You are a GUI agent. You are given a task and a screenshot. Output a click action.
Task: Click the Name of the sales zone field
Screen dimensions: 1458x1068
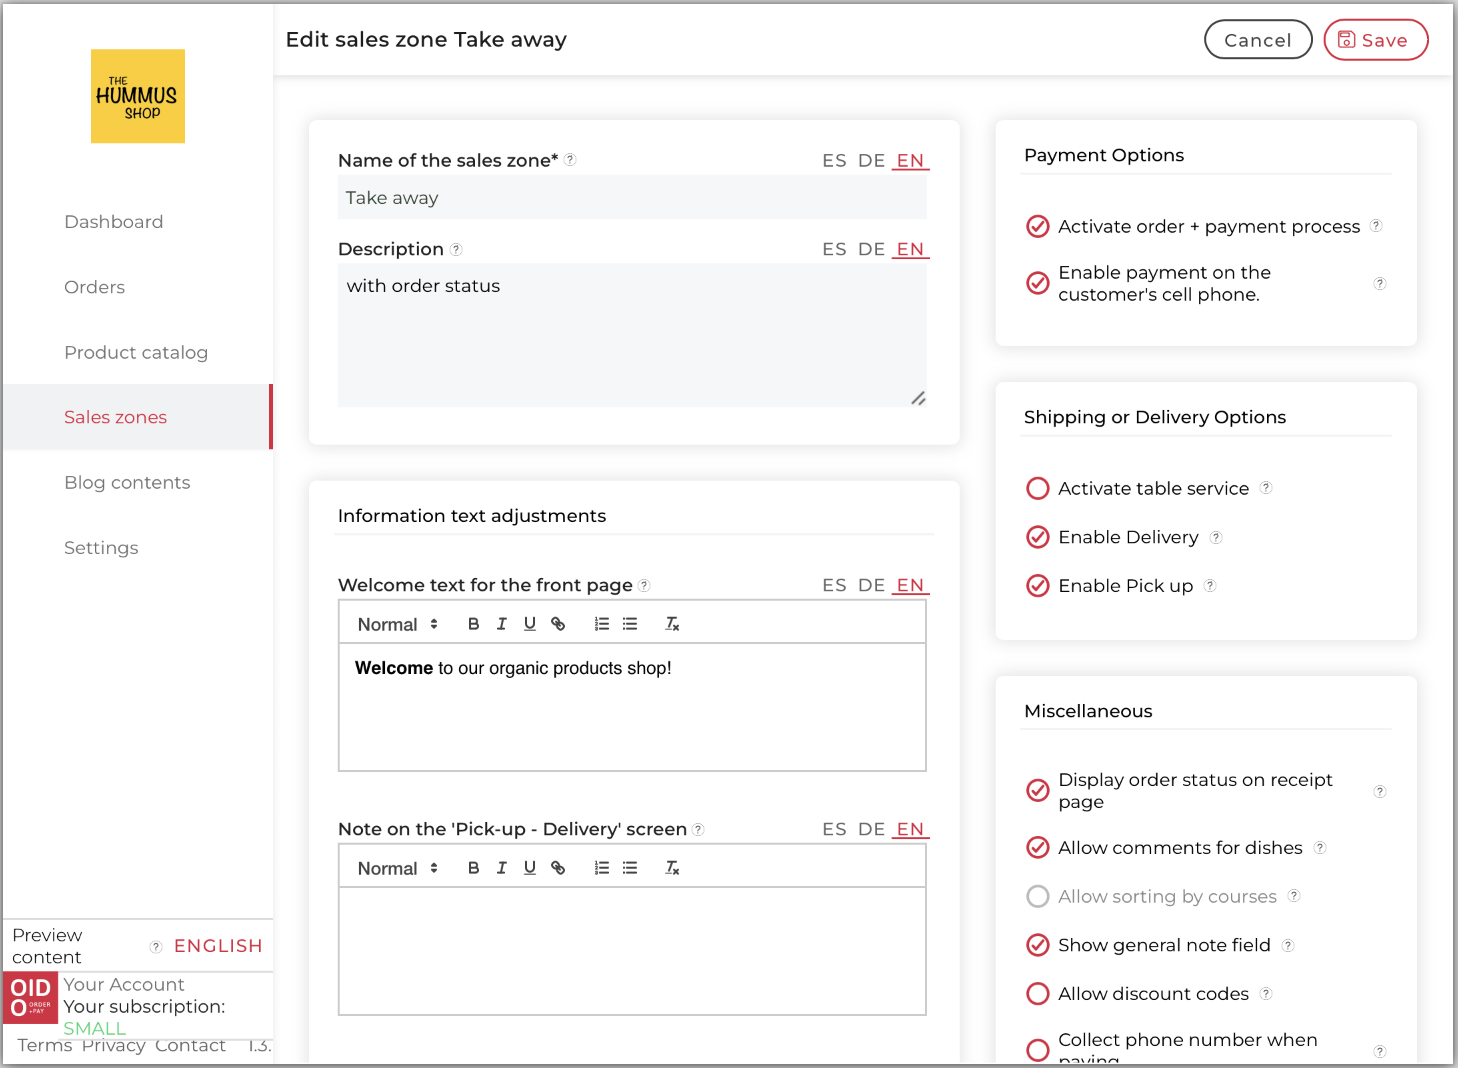coord(632,198)
